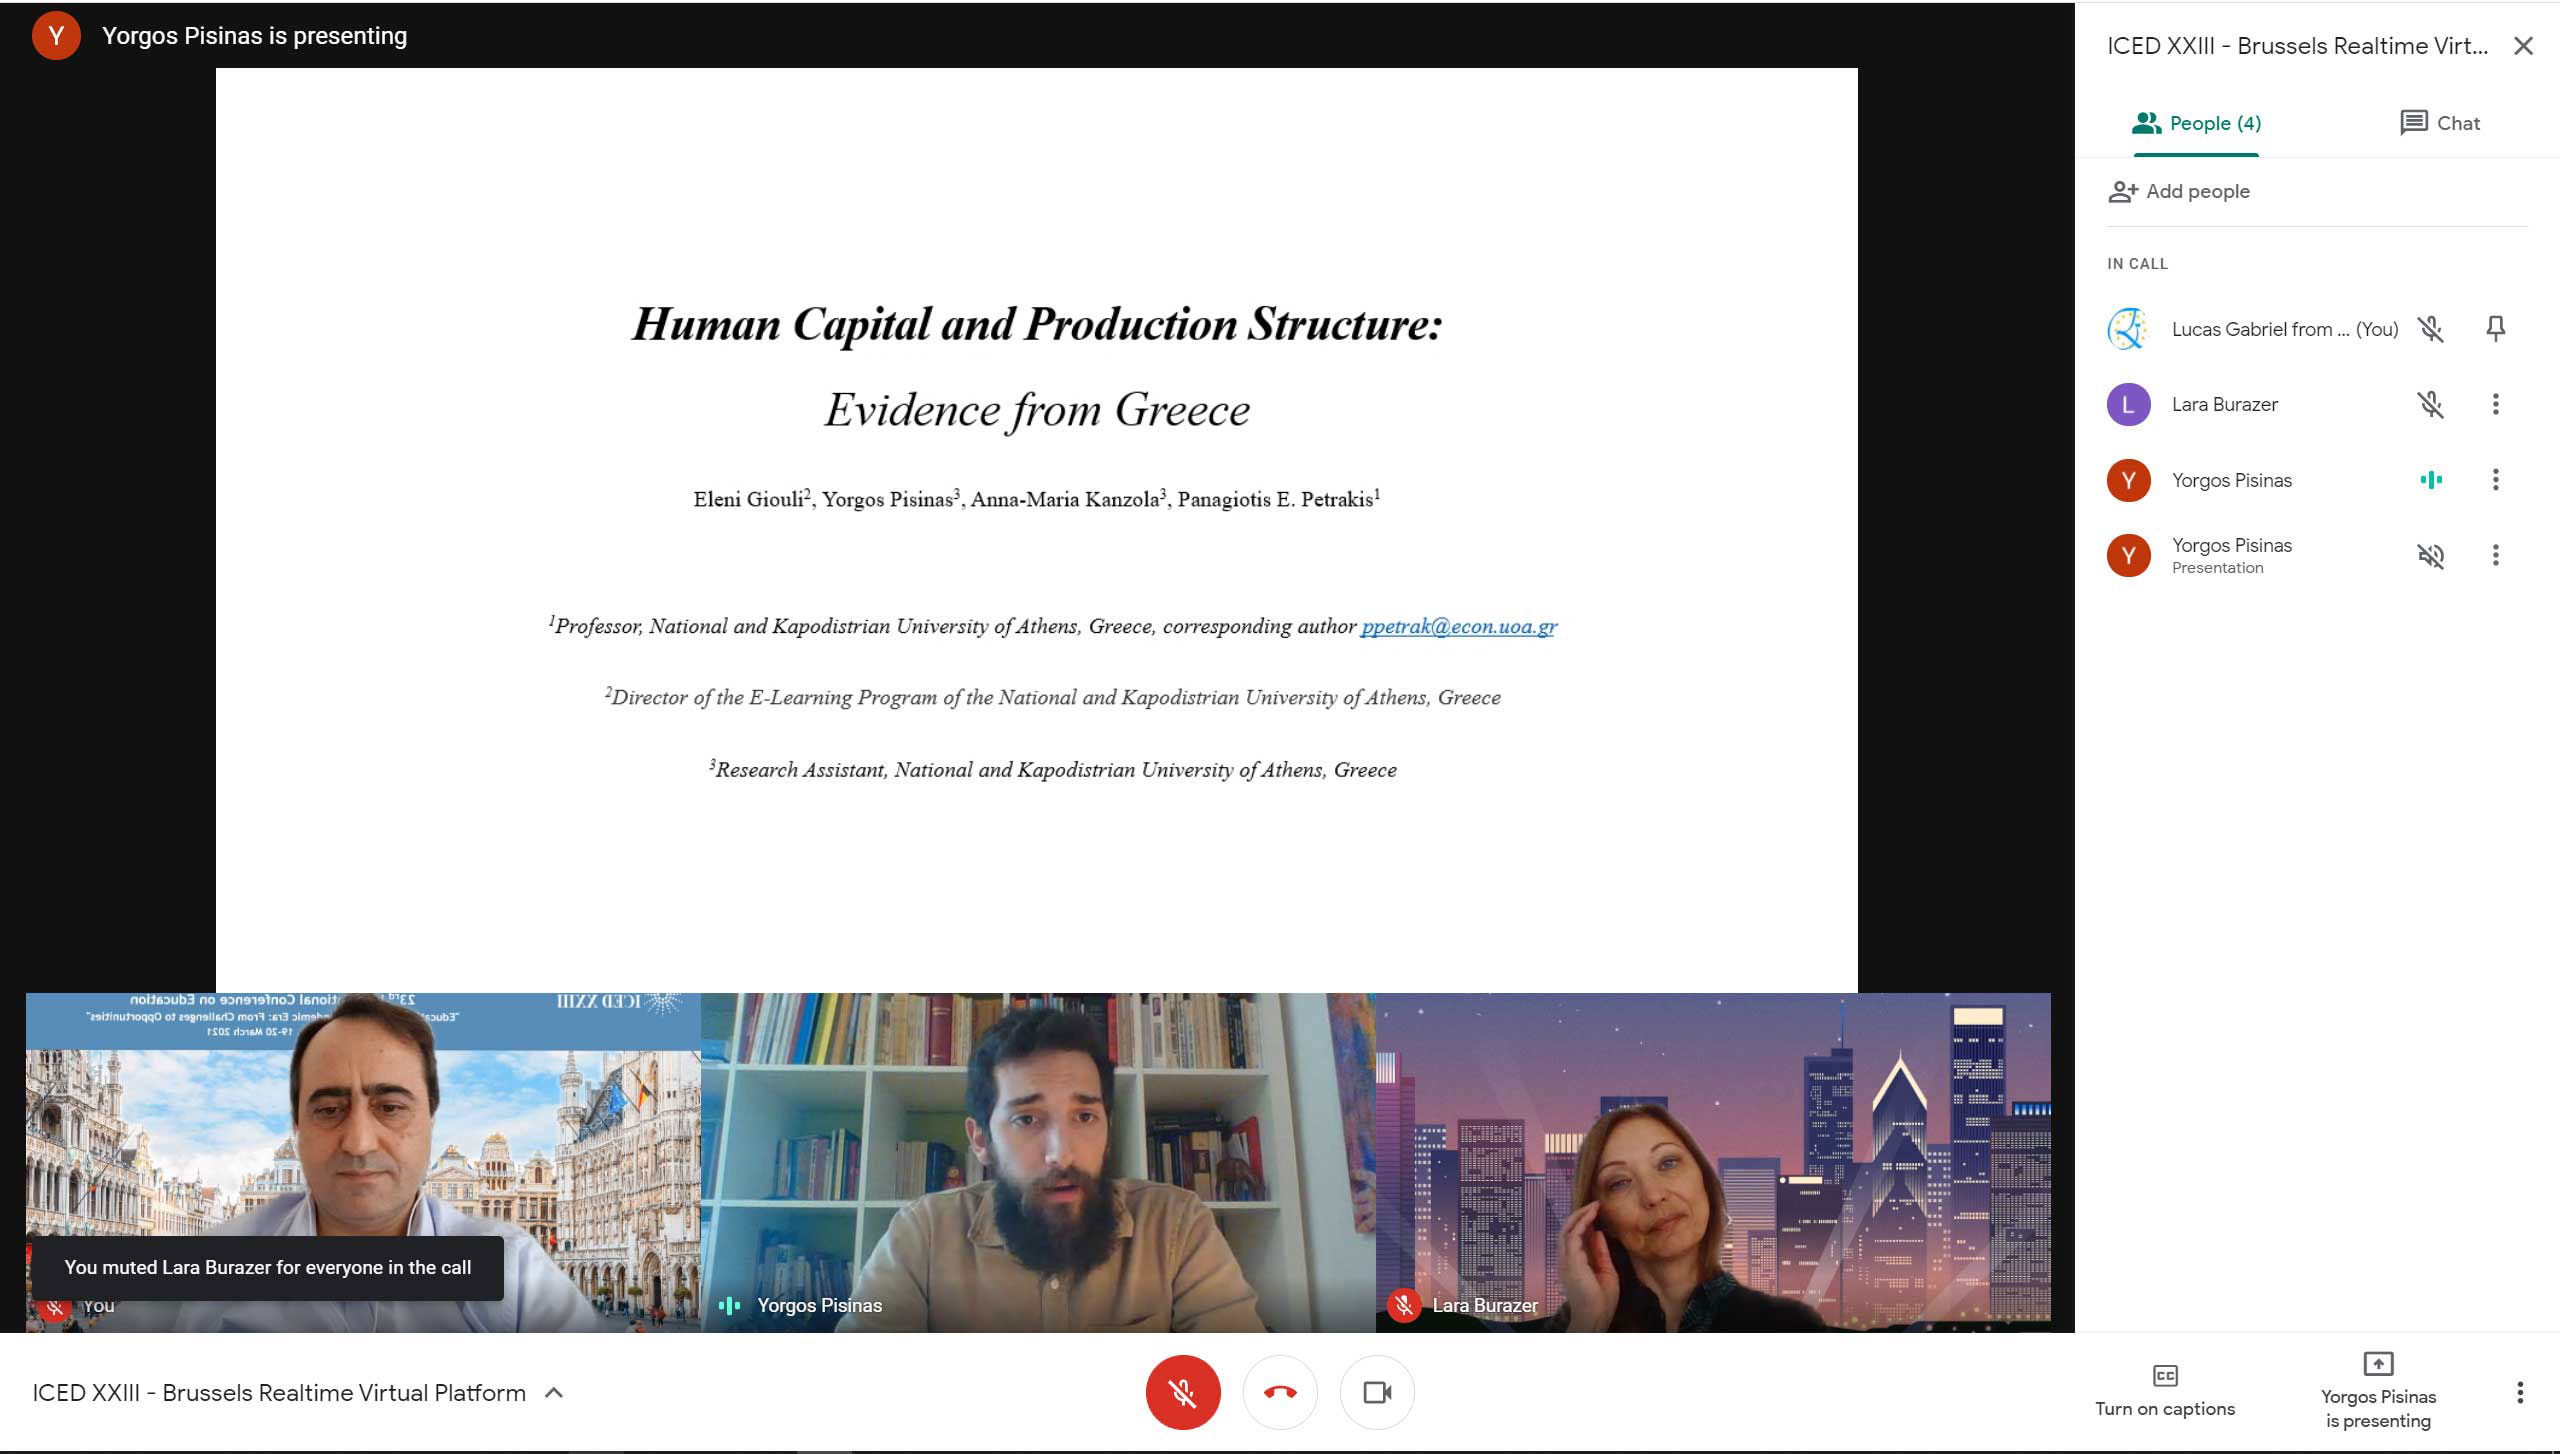Click the Lara Burazer video tile
Image resolution: width=2560 pixels, height=1454 pixels.
(1712, 1160)
